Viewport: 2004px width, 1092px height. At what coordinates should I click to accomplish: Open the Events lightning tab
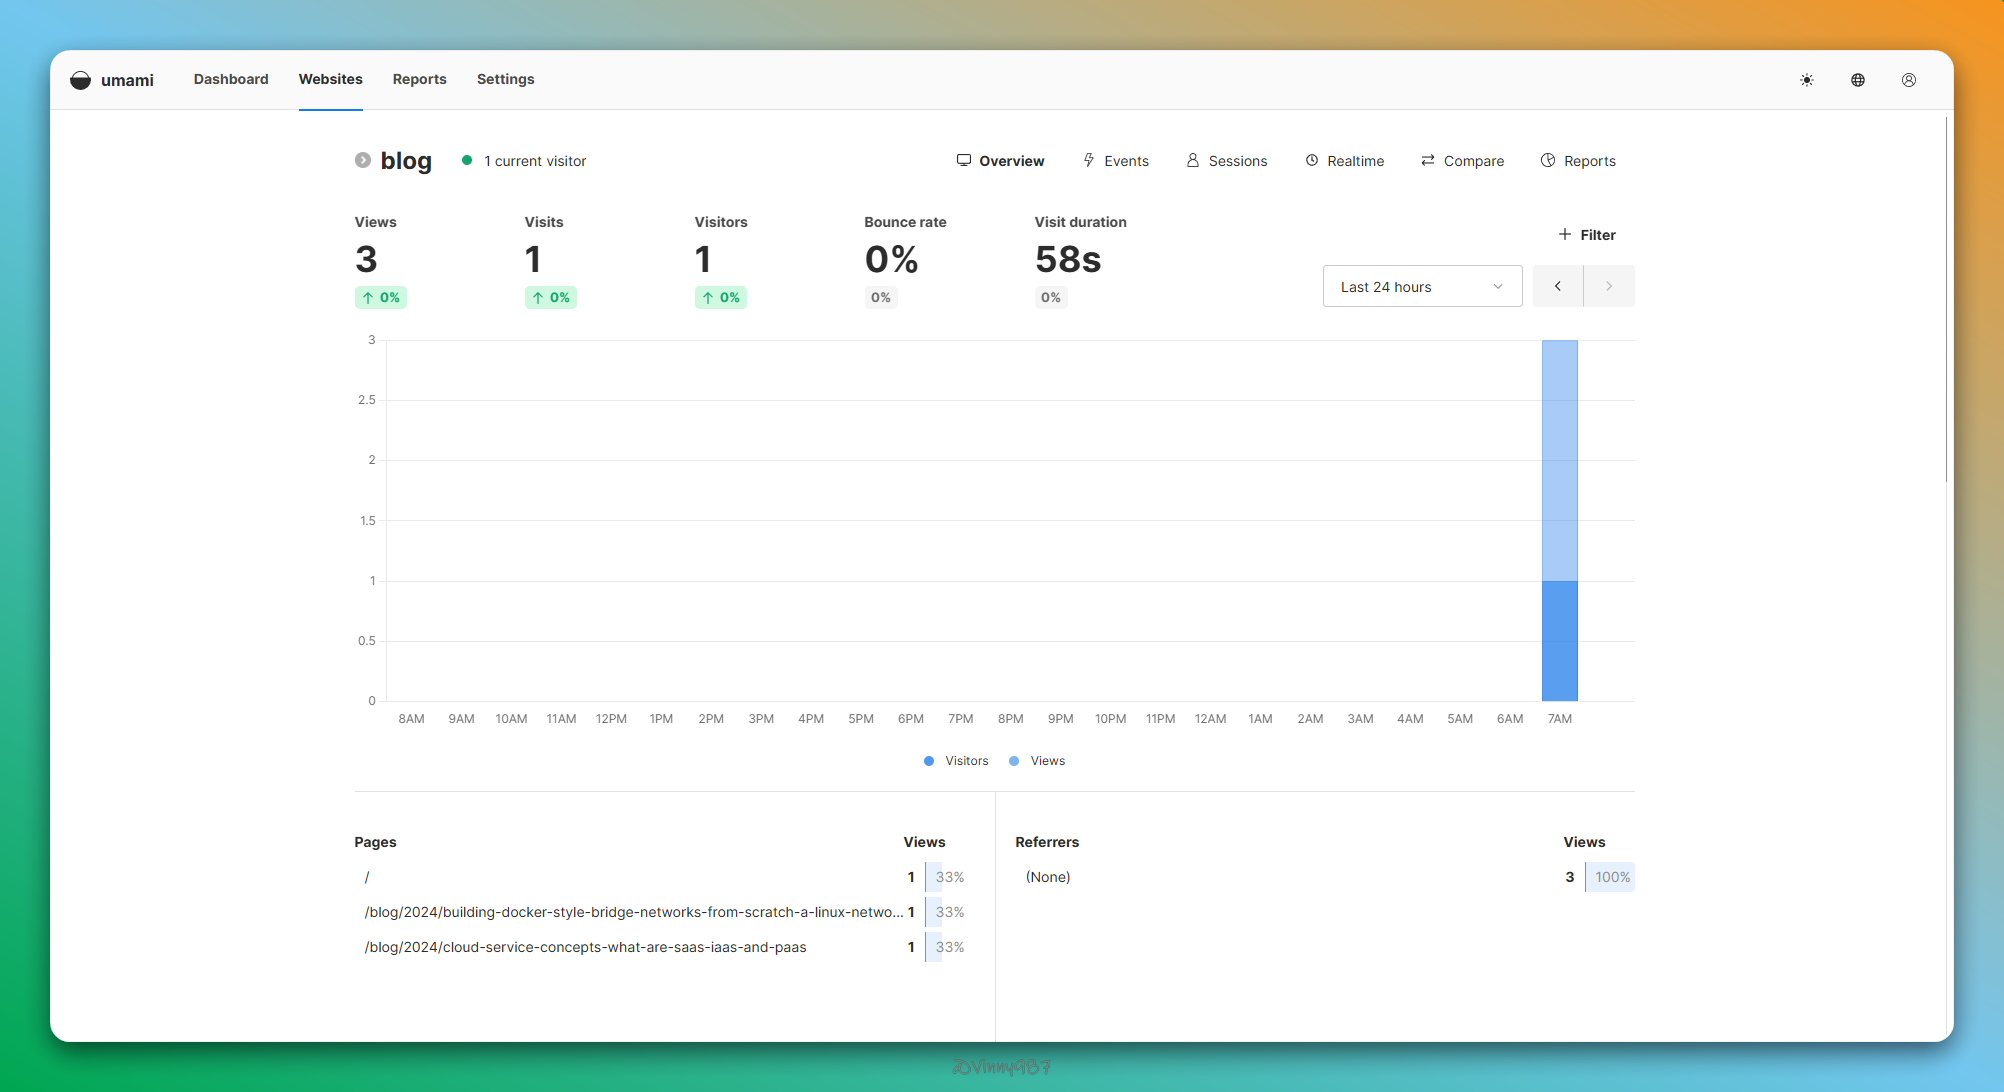[1115, 161]
